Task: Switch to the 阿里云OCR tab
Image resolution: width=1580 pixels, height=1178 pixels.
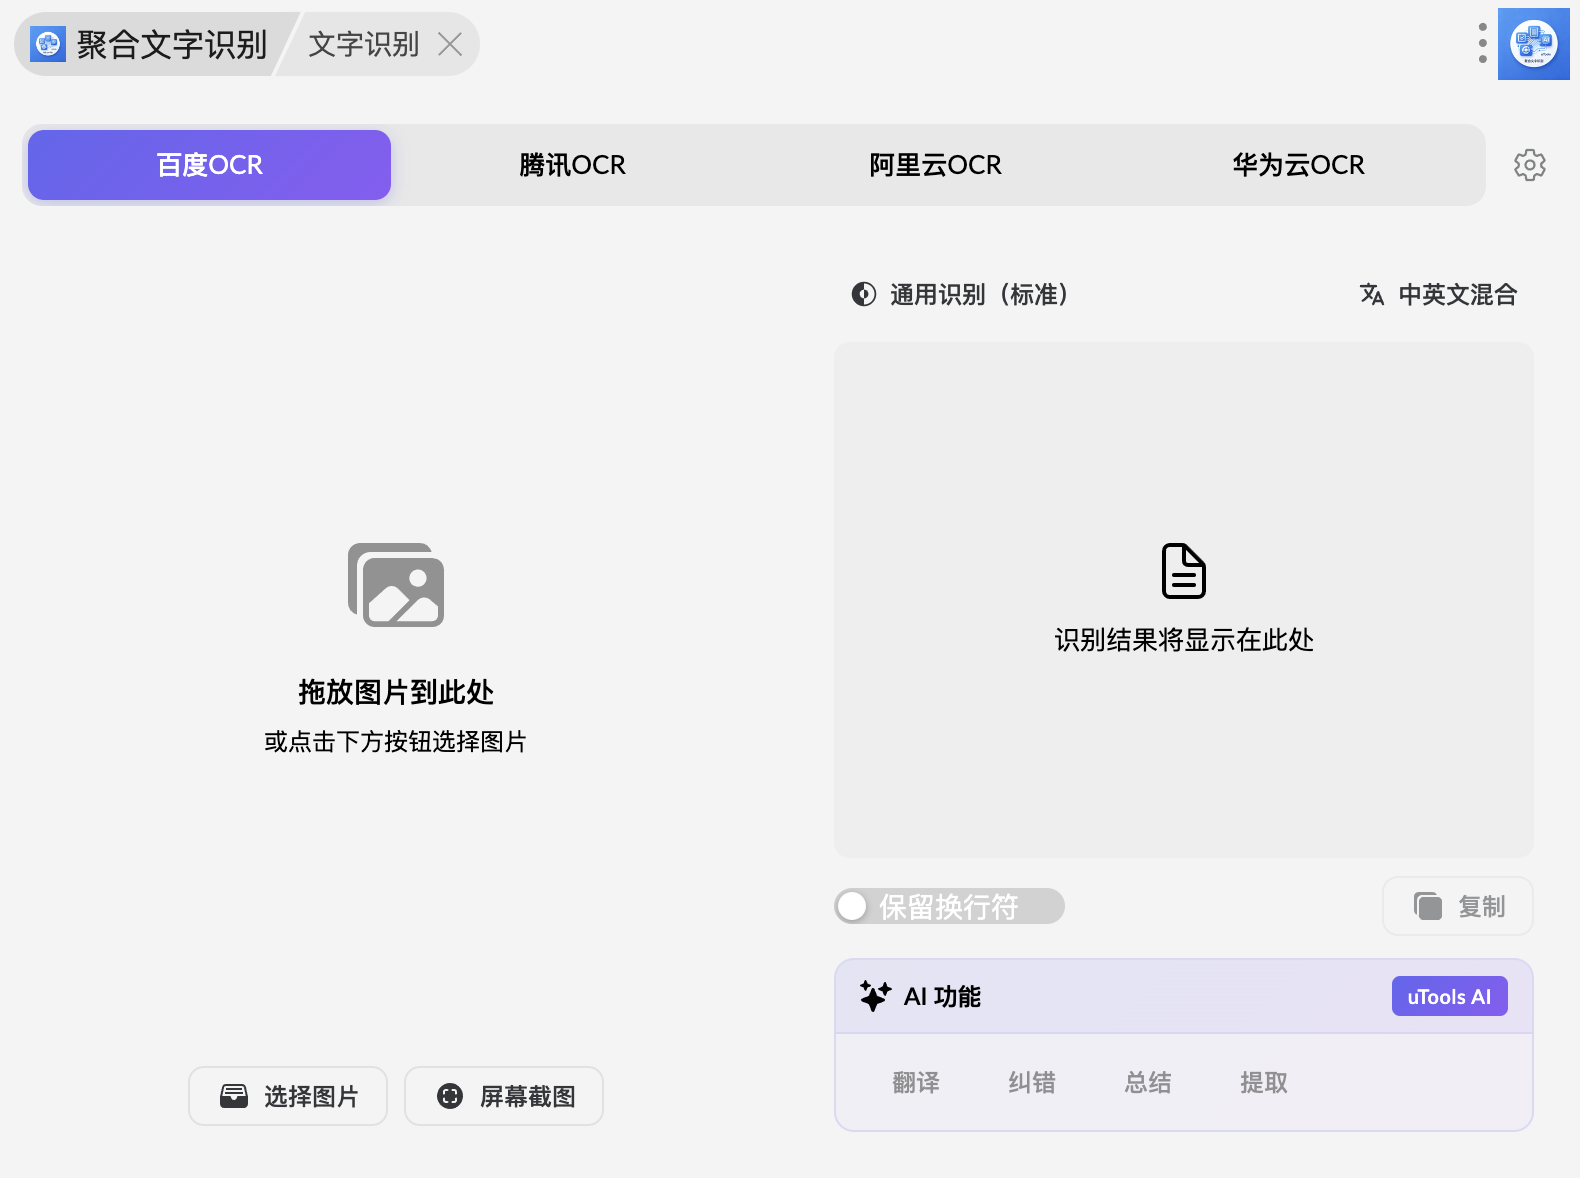Action: 935,165
